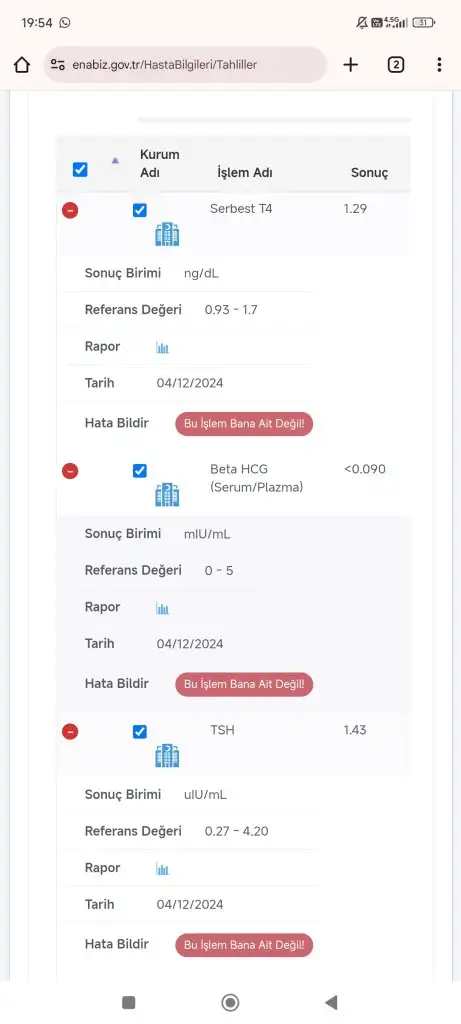Sort by the Sonuç column header
Image resolution: width=461 pixels, height=1024 pixels.
coord(370,173)
